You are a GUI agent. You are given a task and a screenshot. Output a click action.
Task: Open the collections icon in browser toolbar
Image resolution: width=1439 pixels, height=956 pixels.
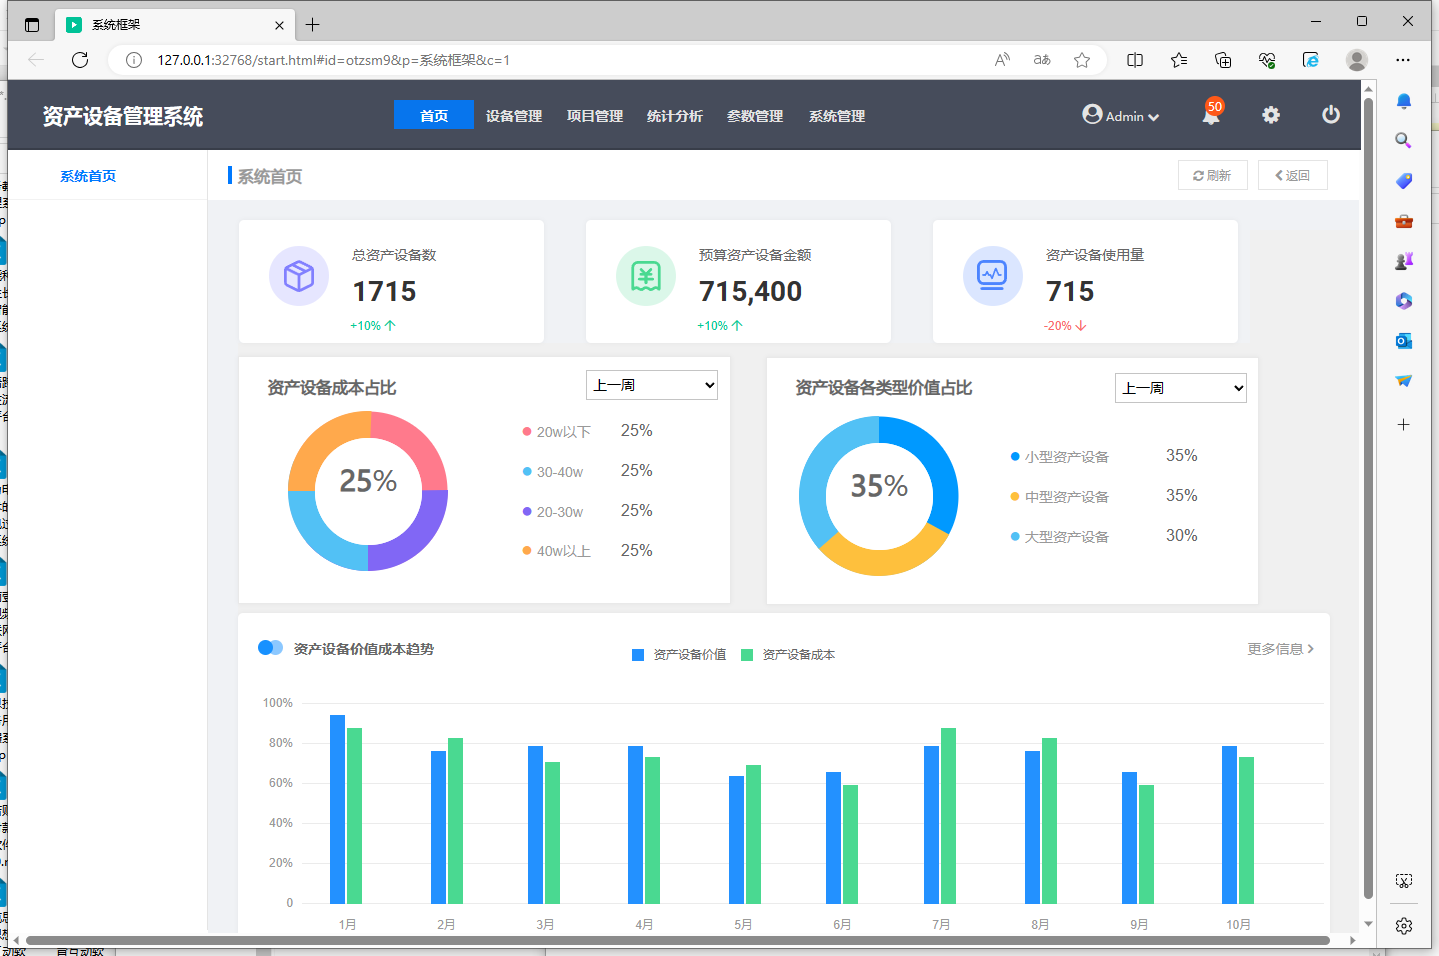tap(1223, 60)
